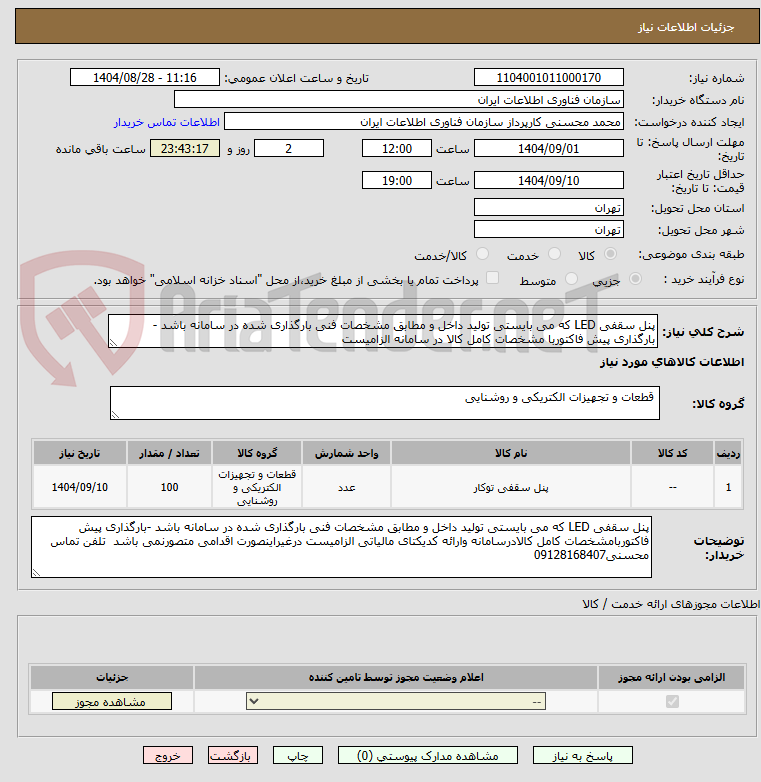This screenshot has width=761, height=782.
Task: Click the 'نام کالا' column header
Action: 511,453
